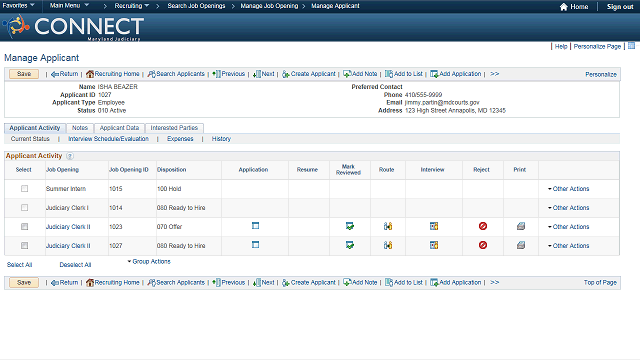This screenshot has width=640, height=360.
Task: Open the Interested Parties tab
Action: pyautogui.click(x=174, y=128)
